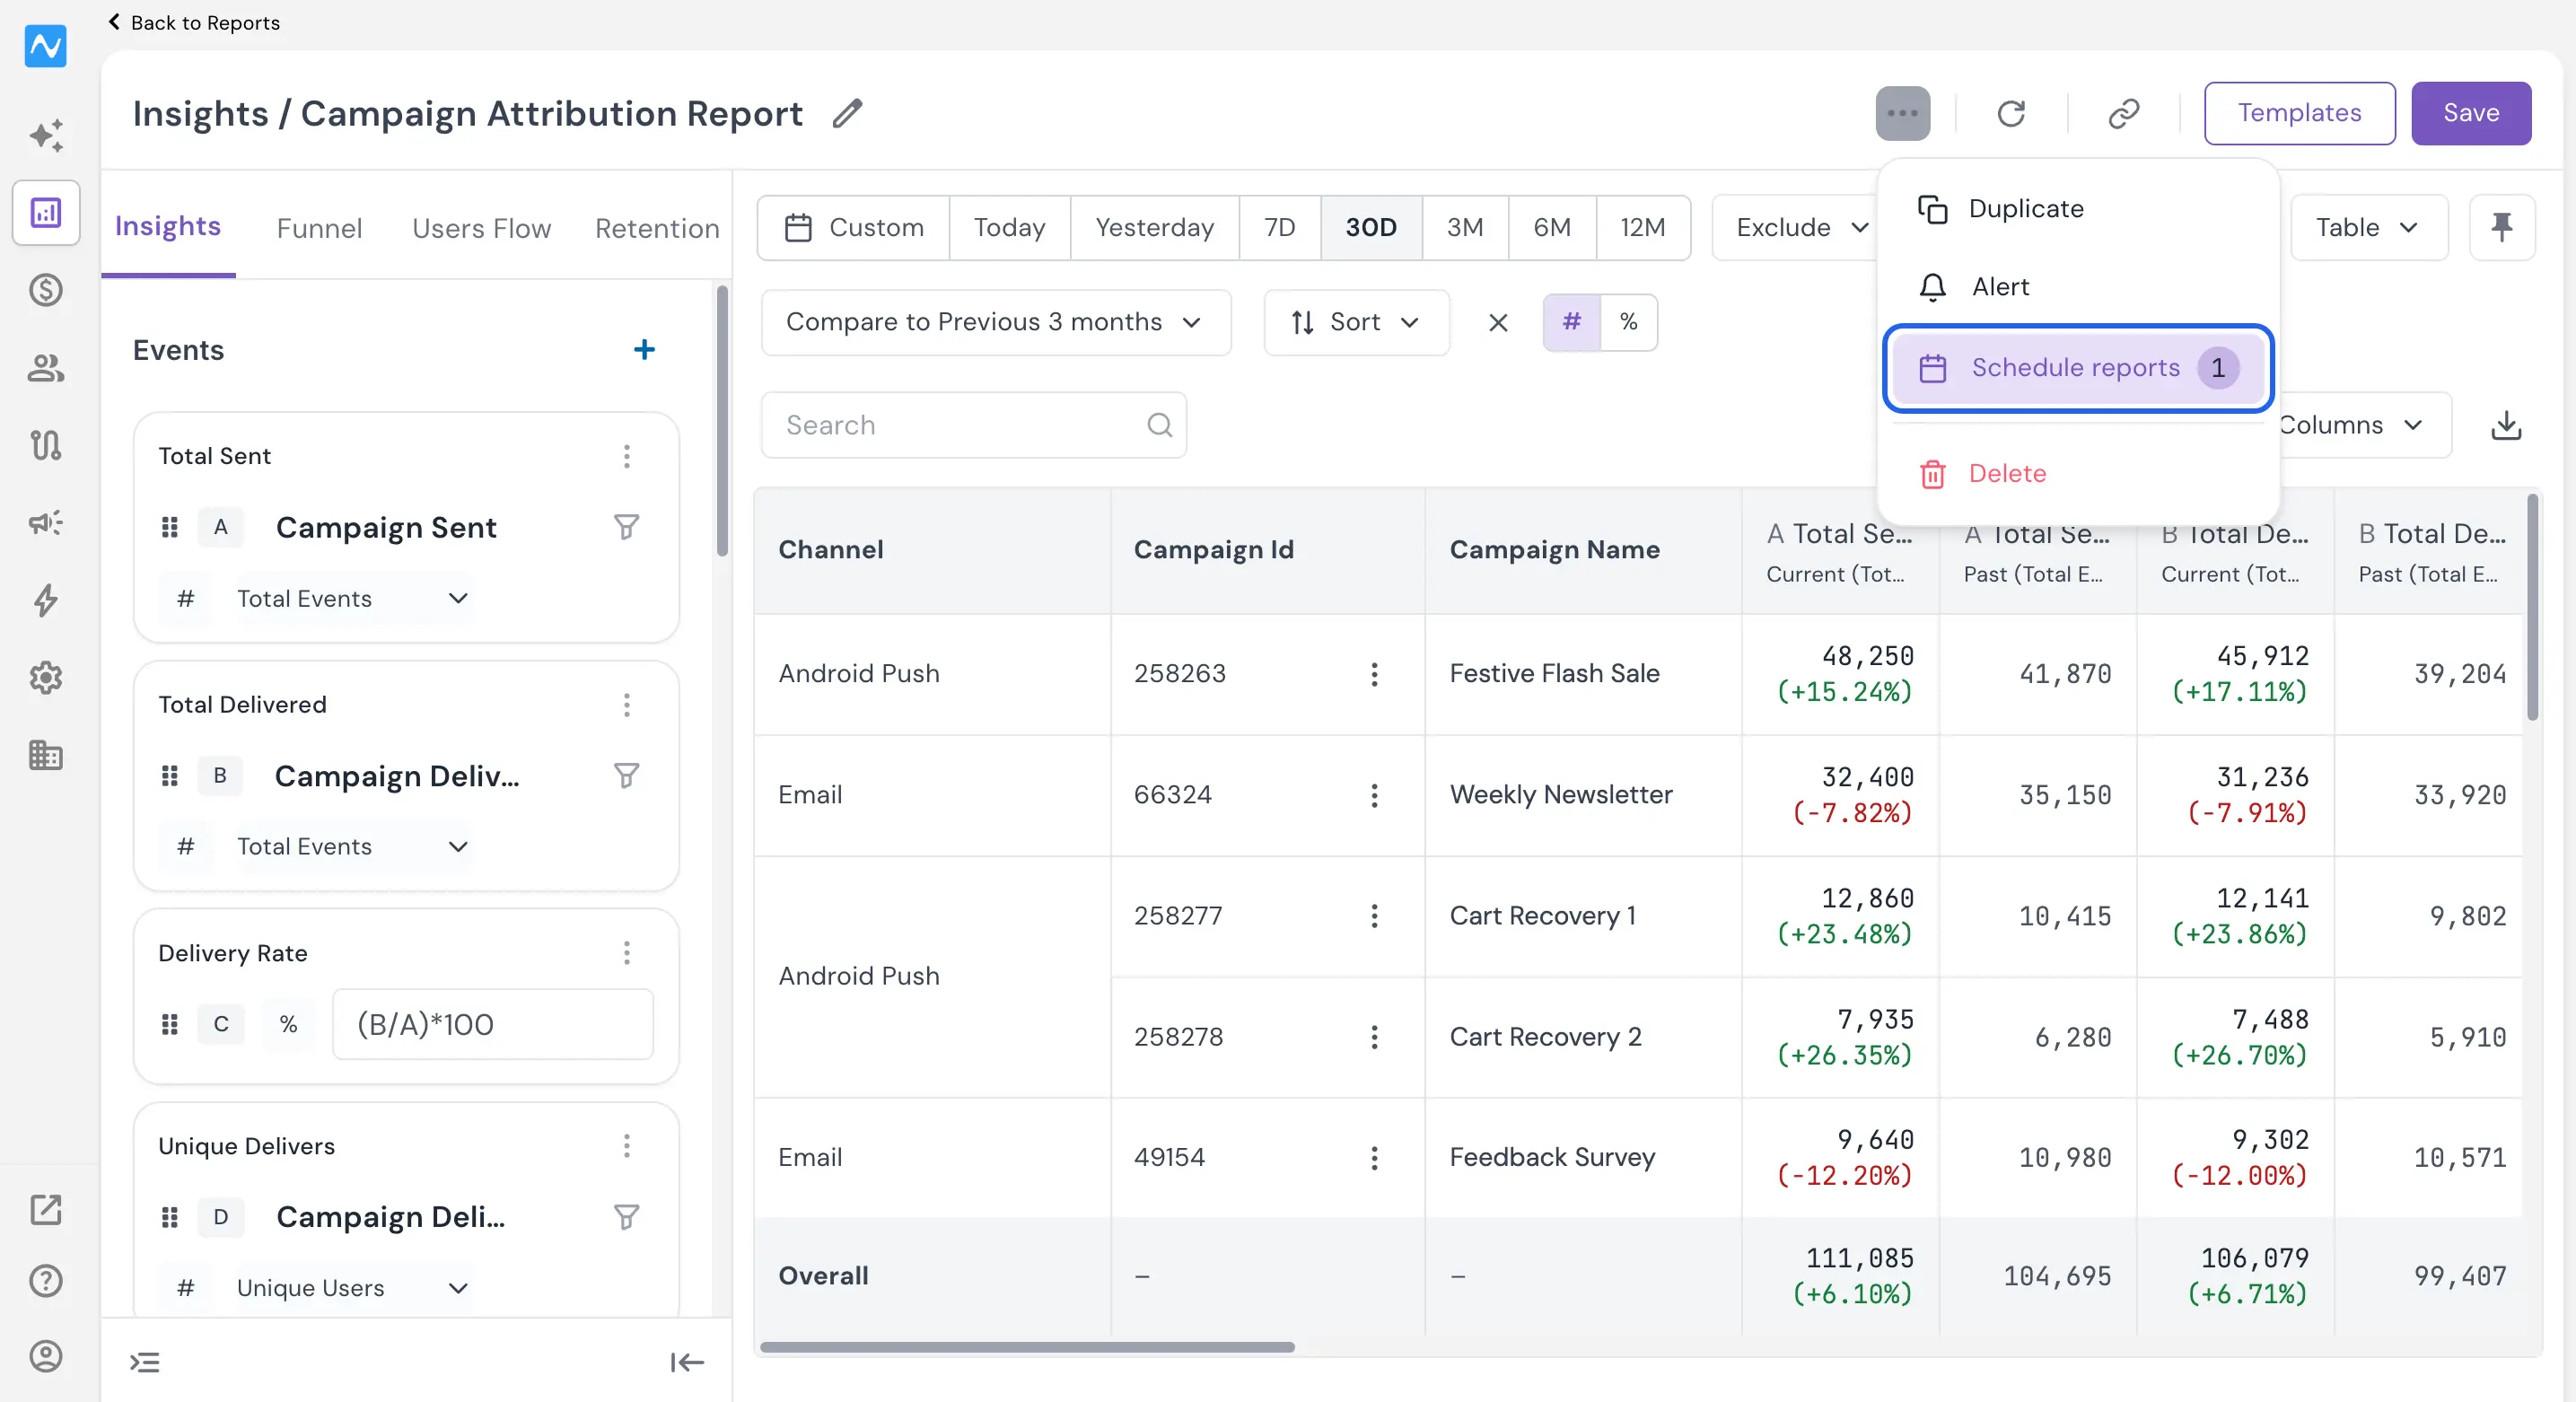Add a new event with plus icon
Image resolution: width=2576 pixels, height=1402 pixels.
pos(644,349)
